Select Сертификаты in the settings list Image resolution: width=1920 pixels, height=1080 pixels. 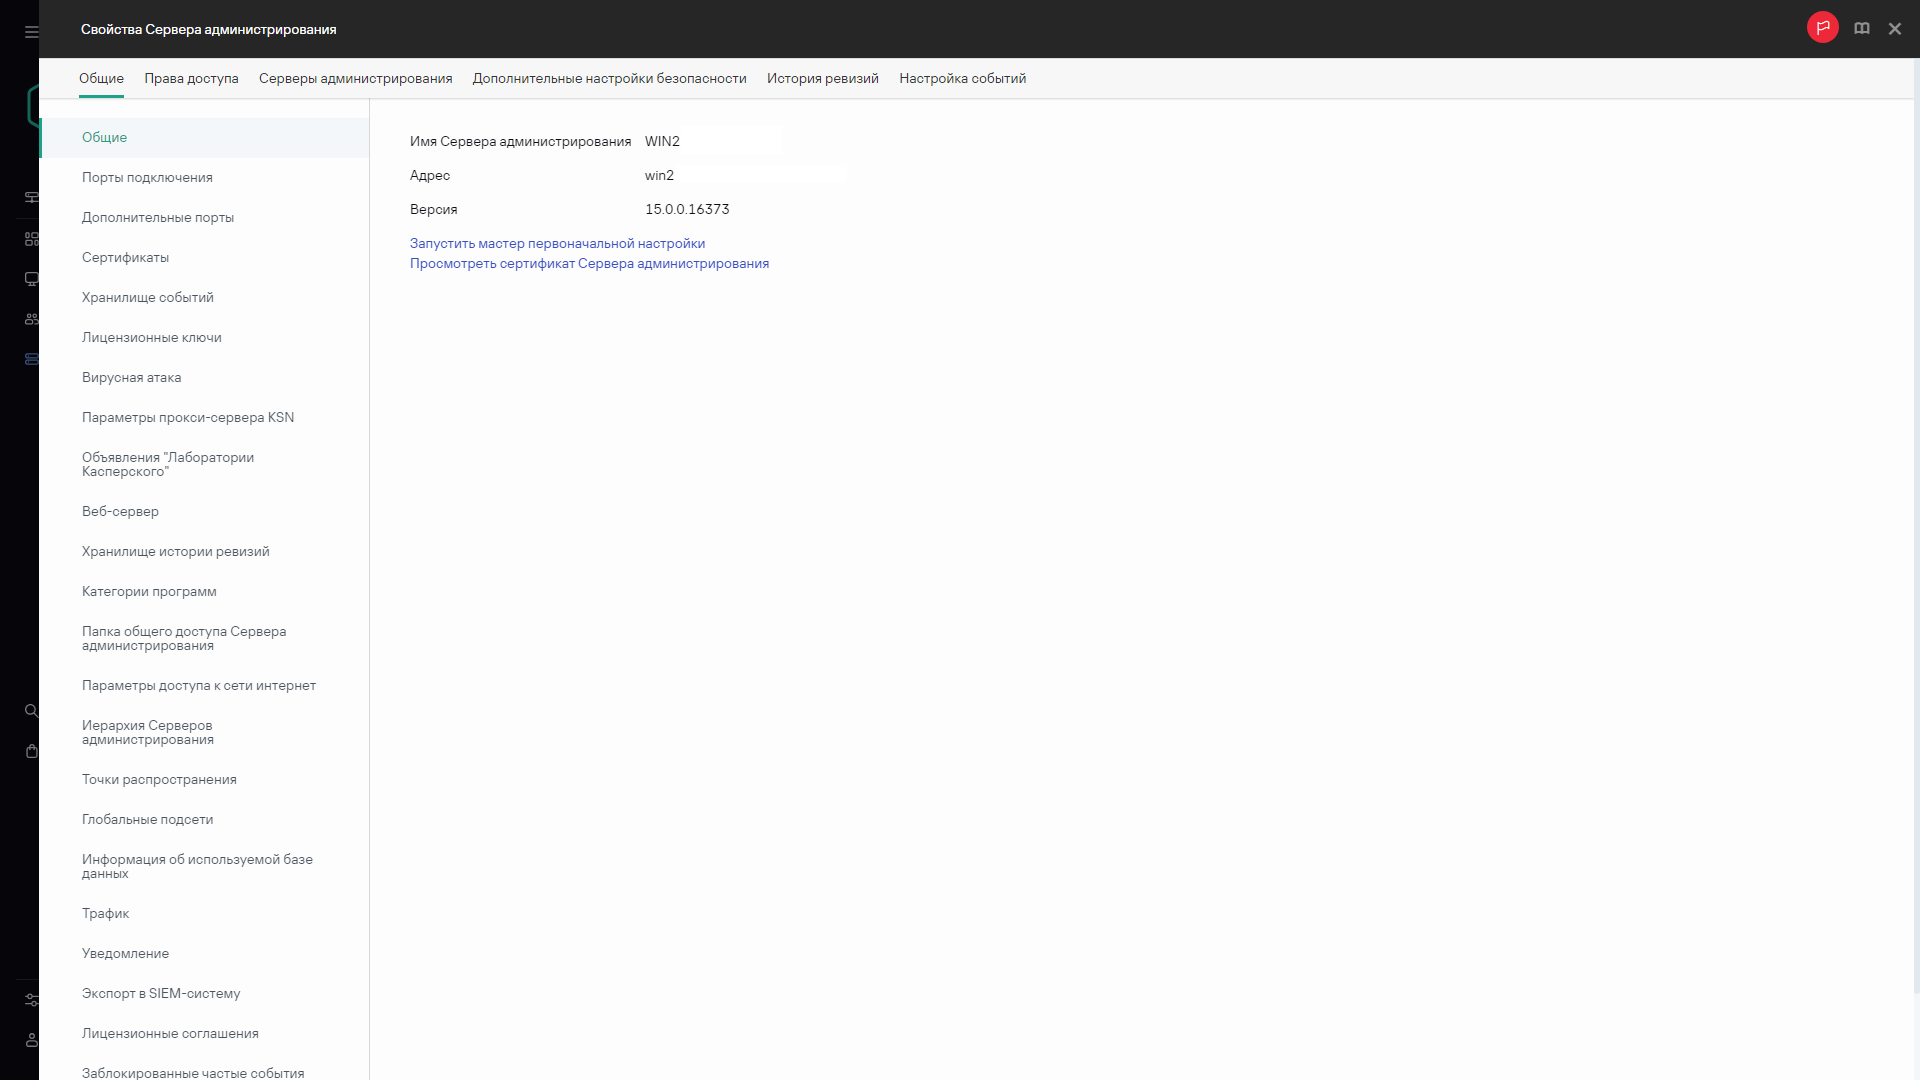pos(124,257)
